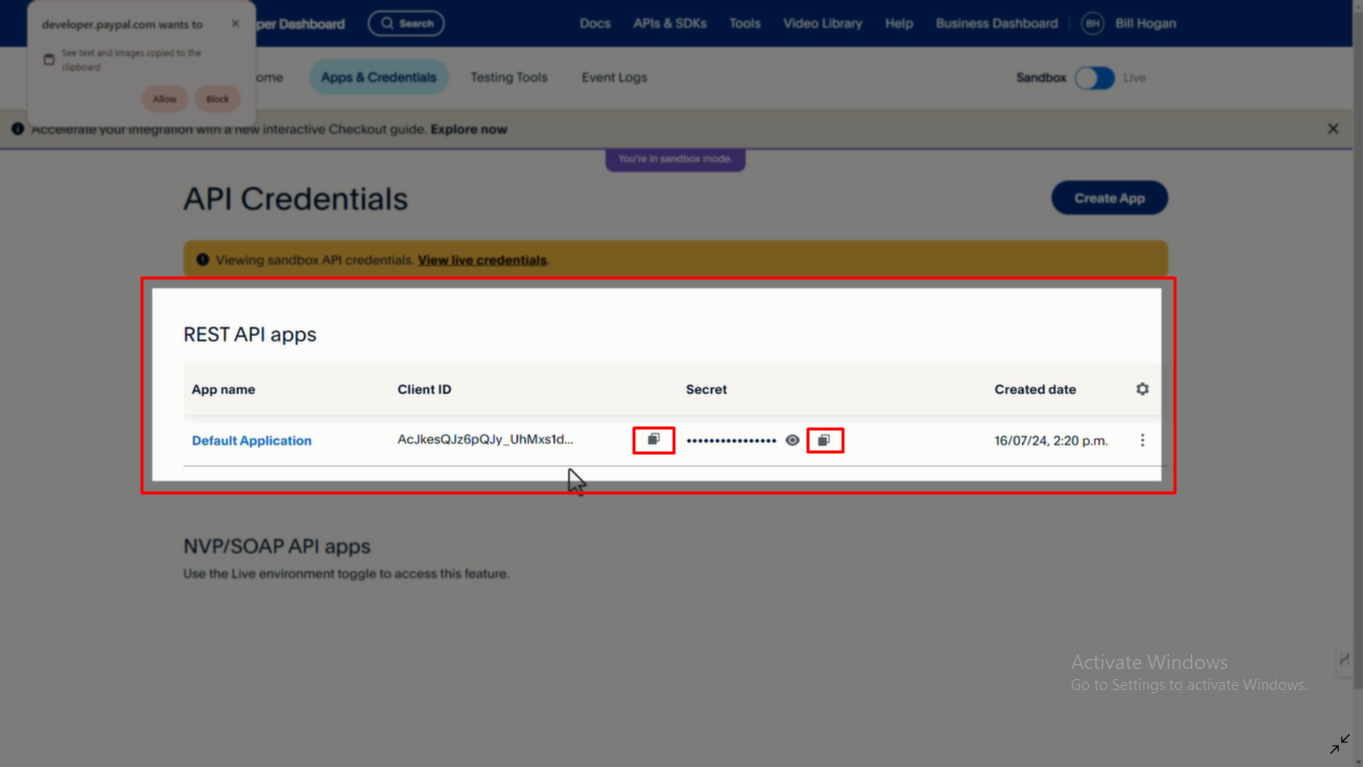Copy the Client ID to clipboard
The height and width of the screenshot is (767, 1363).
point(654,440)
